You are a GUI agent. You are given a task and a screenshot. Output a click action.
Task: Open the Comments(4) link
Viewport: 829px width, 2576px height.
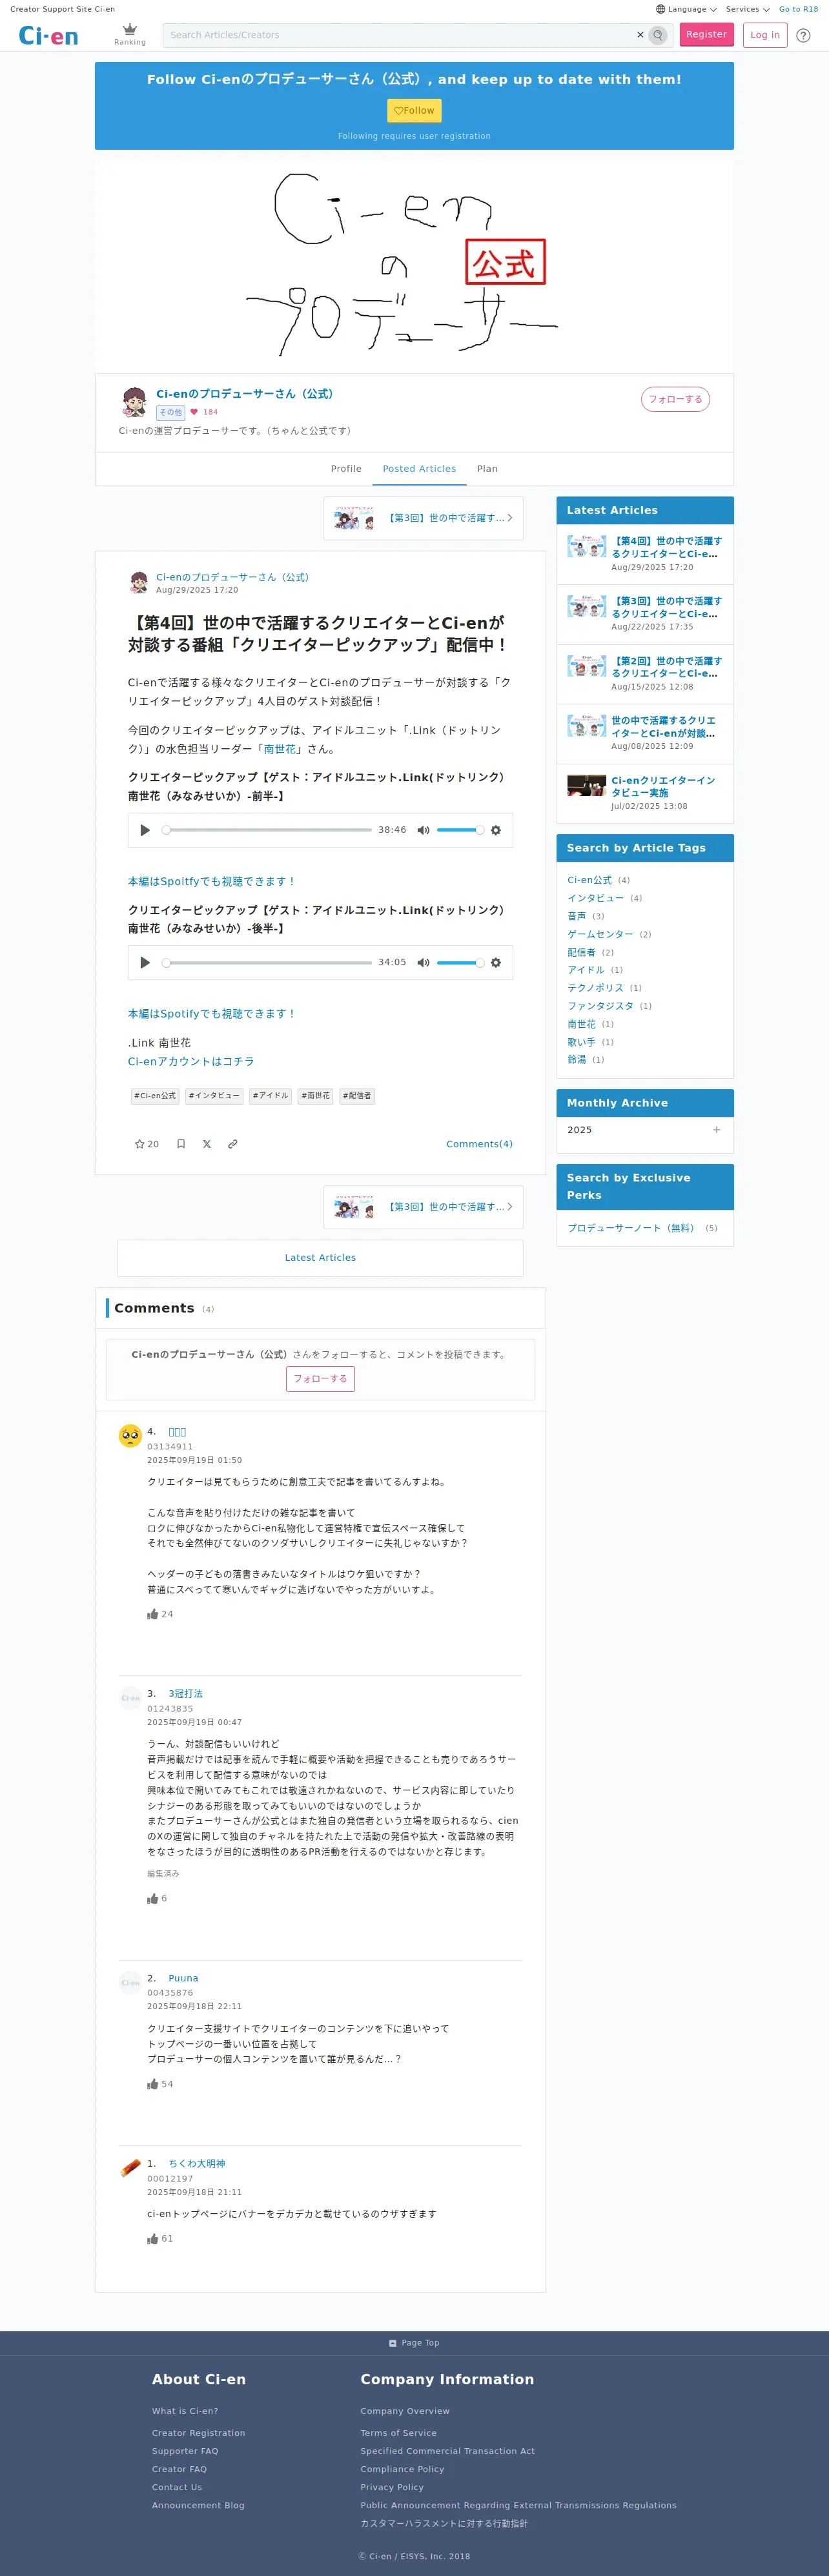click(x=479, y=1144)
